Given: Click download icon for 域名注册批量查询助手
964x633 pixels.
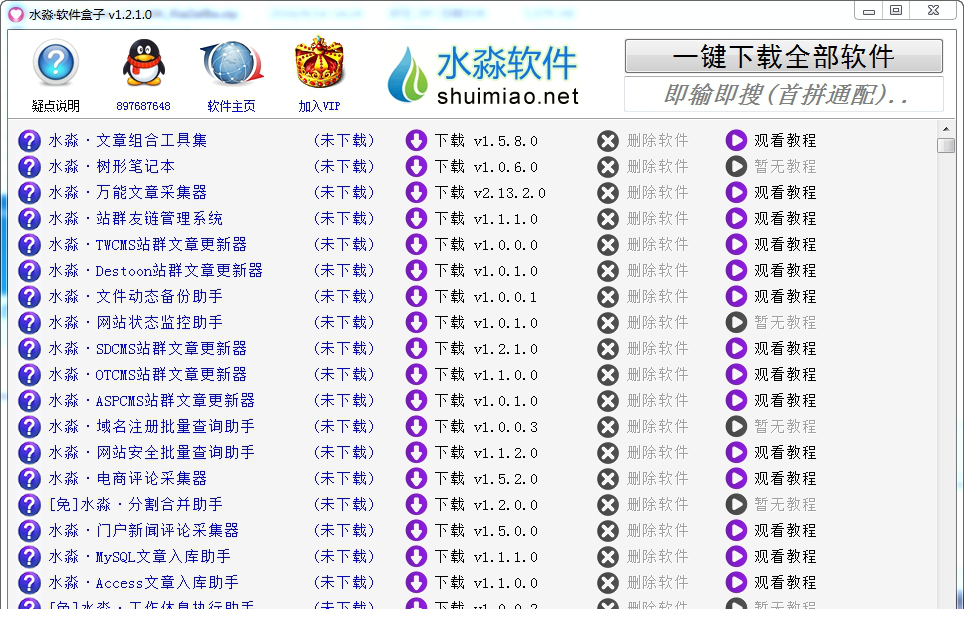Looking at the screenshot, I should coord(416,427).
